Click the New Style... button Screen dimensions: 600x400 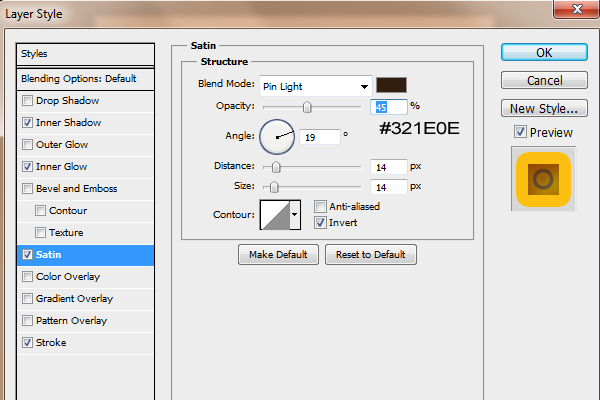click(x=544, y=108)
